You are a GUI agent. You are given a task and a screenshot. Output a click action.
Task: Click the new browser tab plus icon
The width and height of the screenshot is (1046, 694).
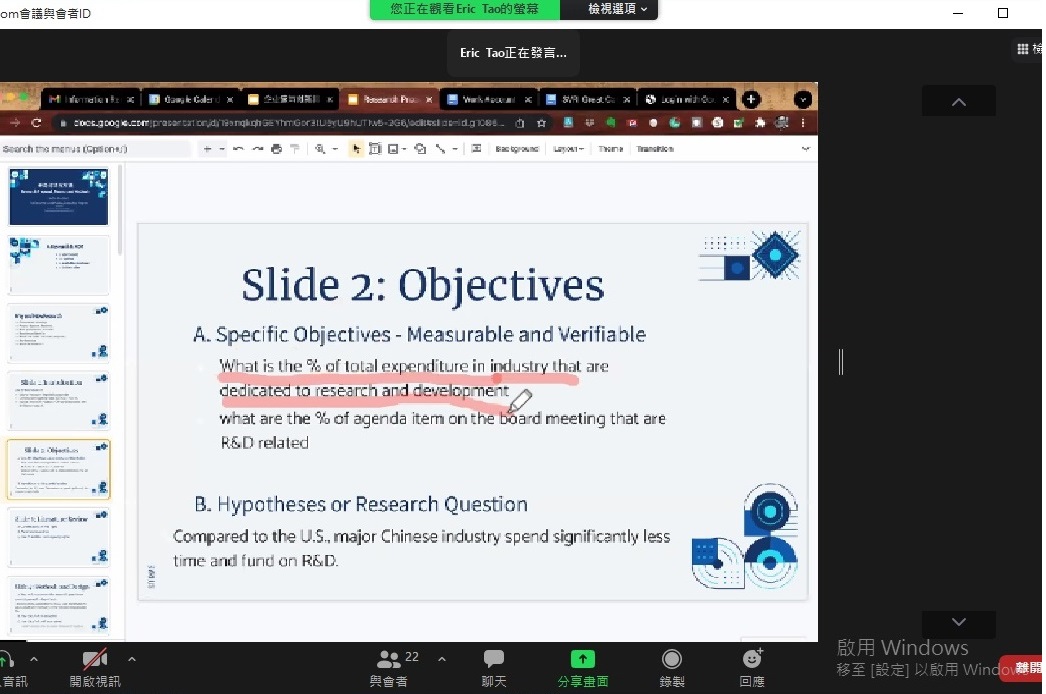pos(751,100)
